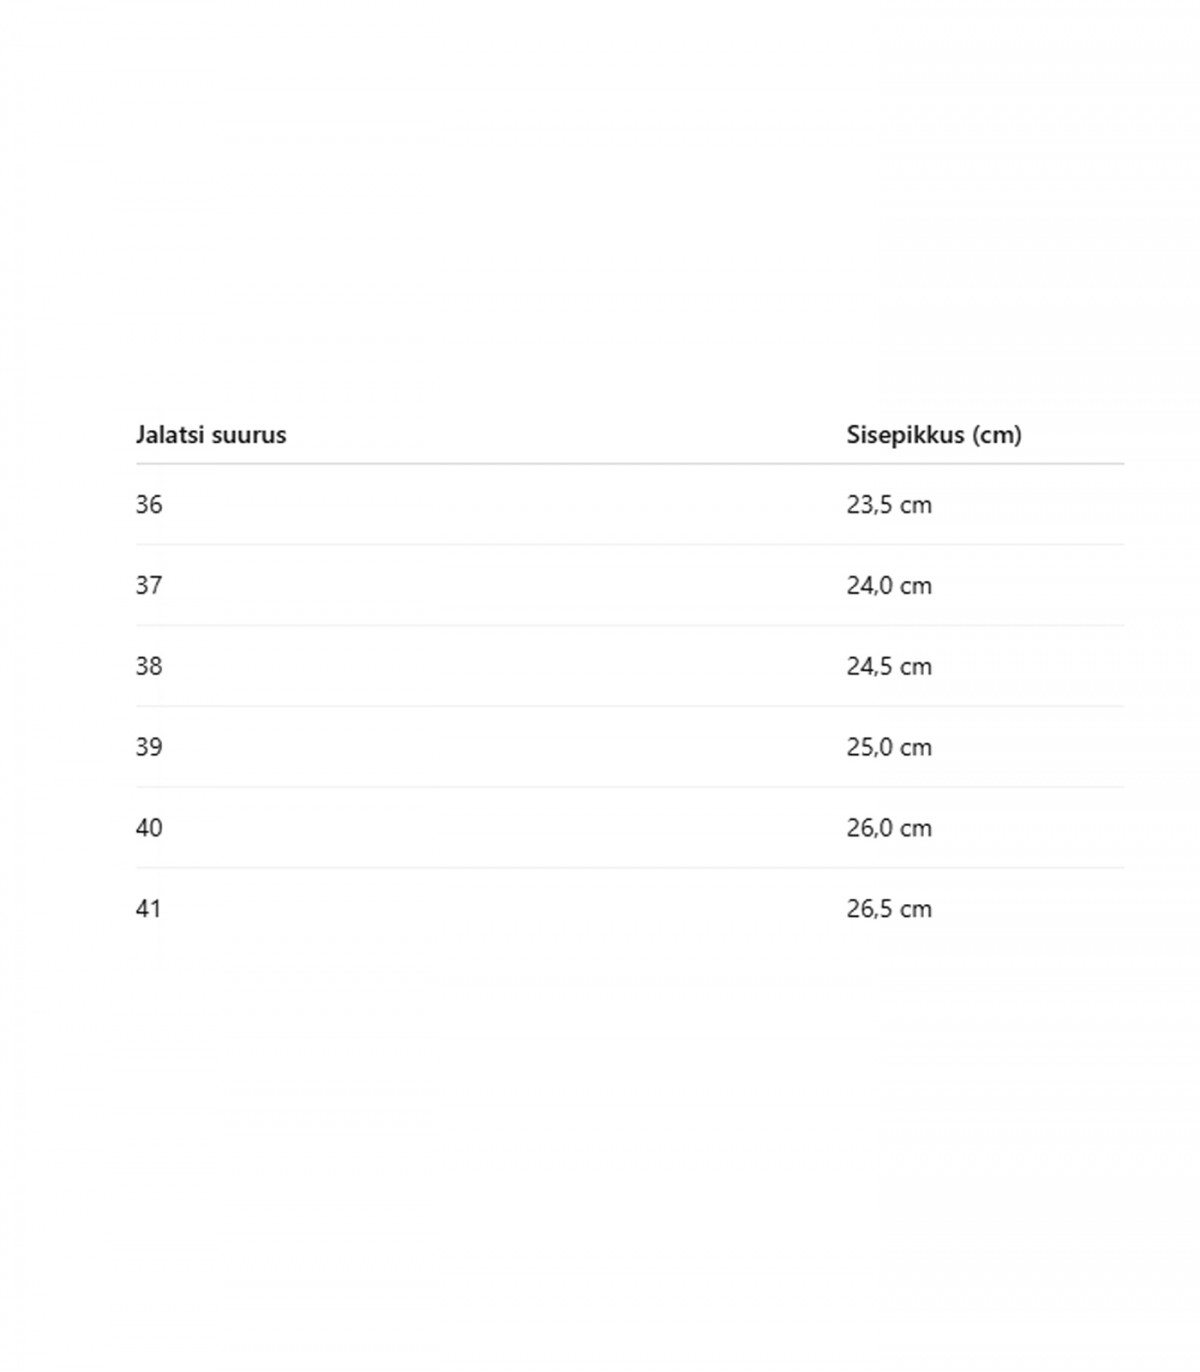
Task: Click the divider line under the table header
Action: pos(630,464)
